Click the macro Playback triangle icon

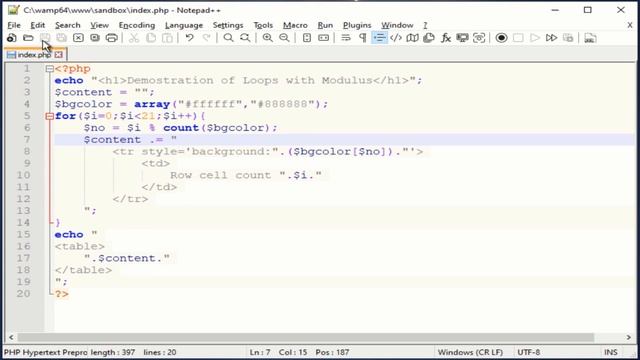pos(535,38)
